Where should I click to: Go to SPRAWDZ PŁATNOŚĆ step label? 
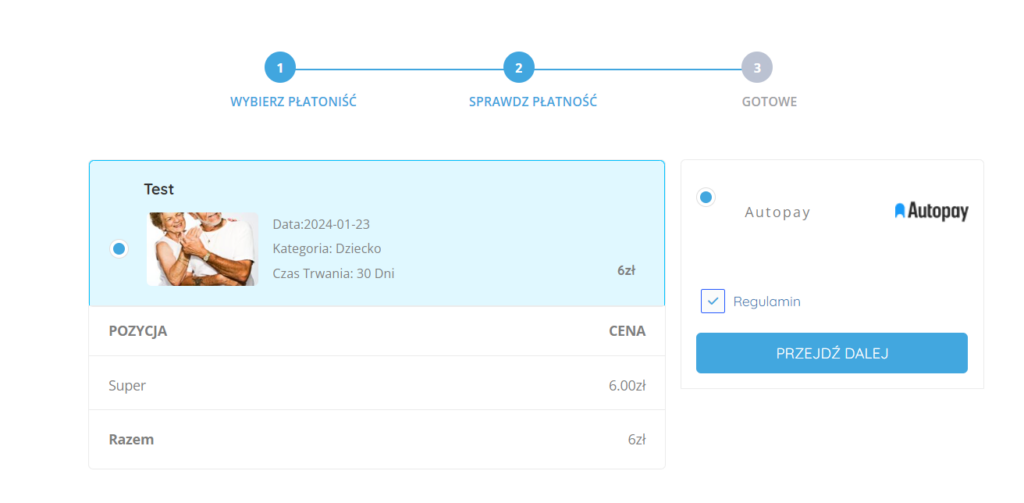[533, 102]
